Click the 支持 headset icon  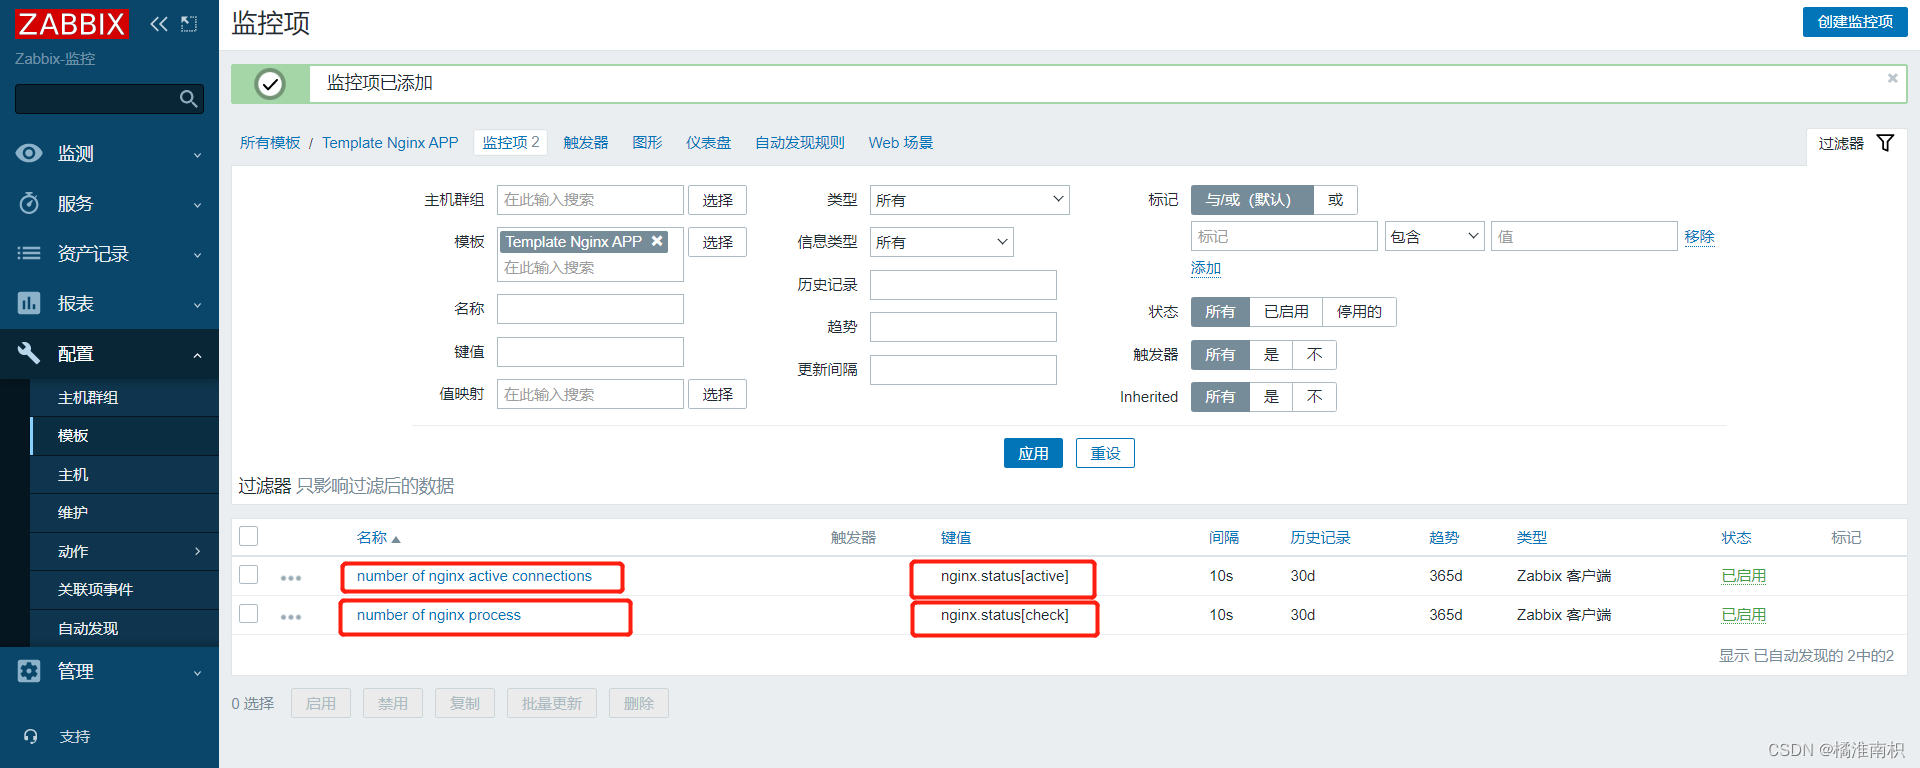30,736
